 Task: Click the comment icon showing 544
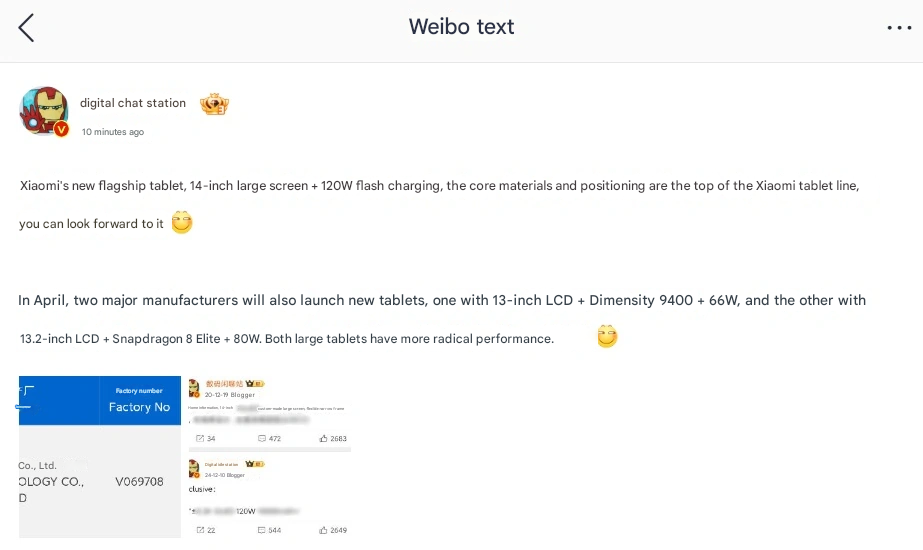click(x=262, y=530)
